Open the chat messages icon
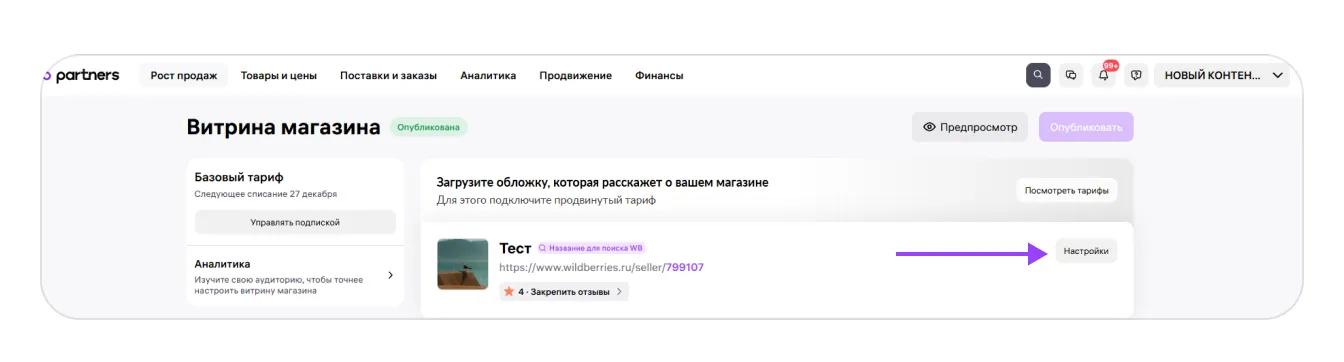The width and height of the screenshot is (1344, 362). click(1071, 75)
